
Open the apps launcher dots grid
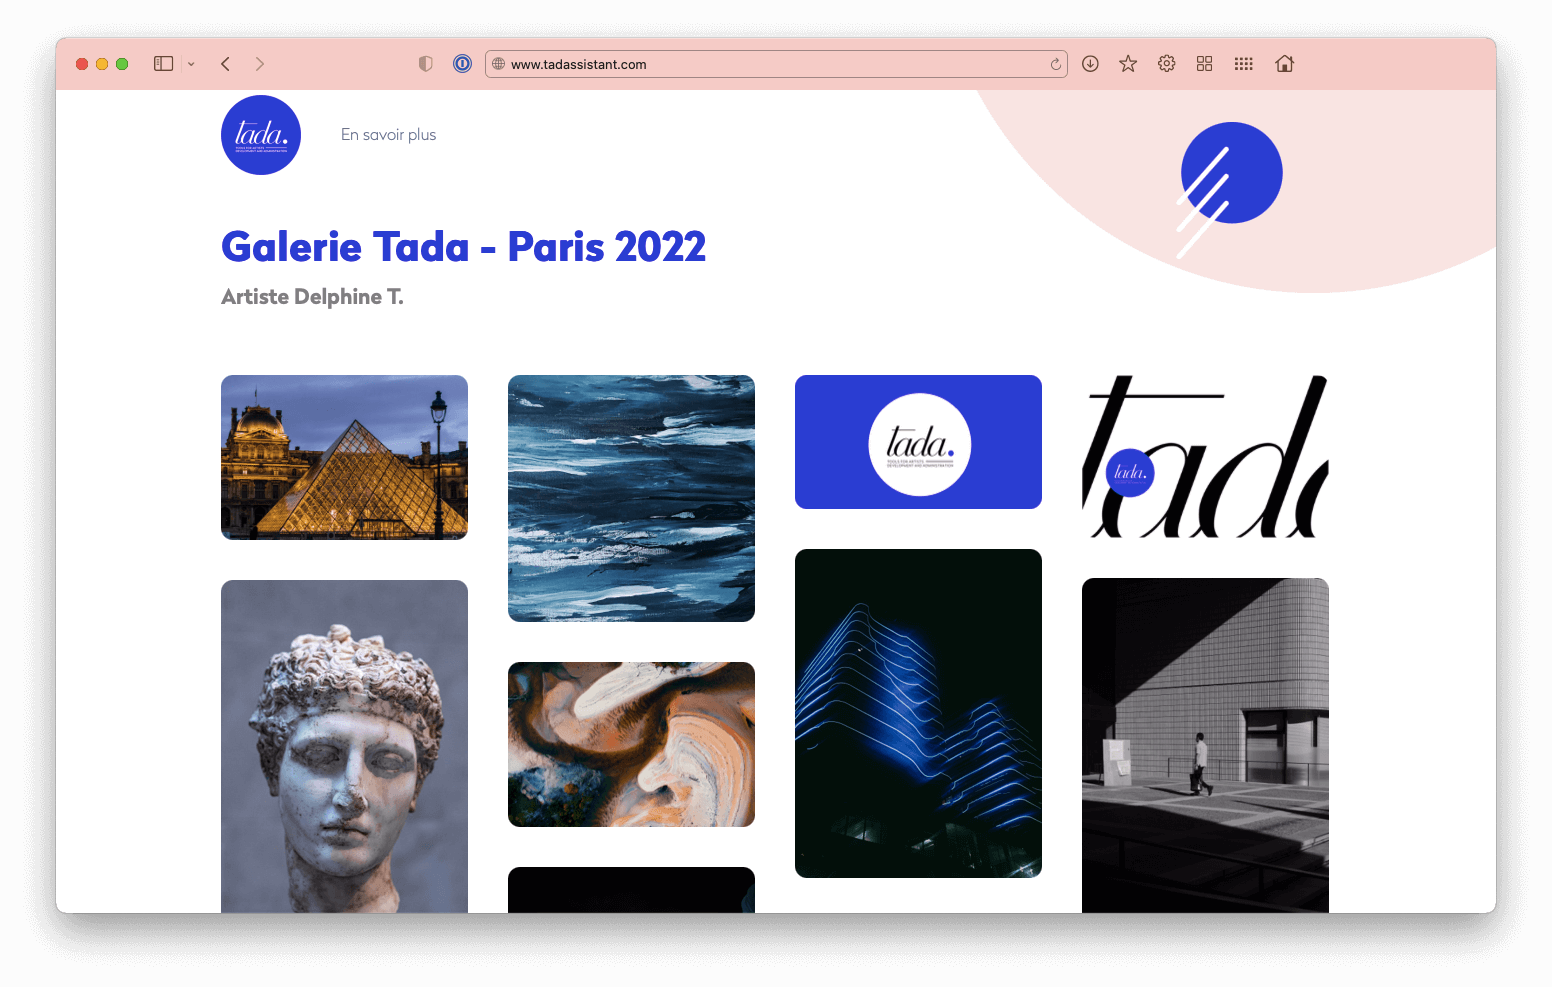(1243, 64)
